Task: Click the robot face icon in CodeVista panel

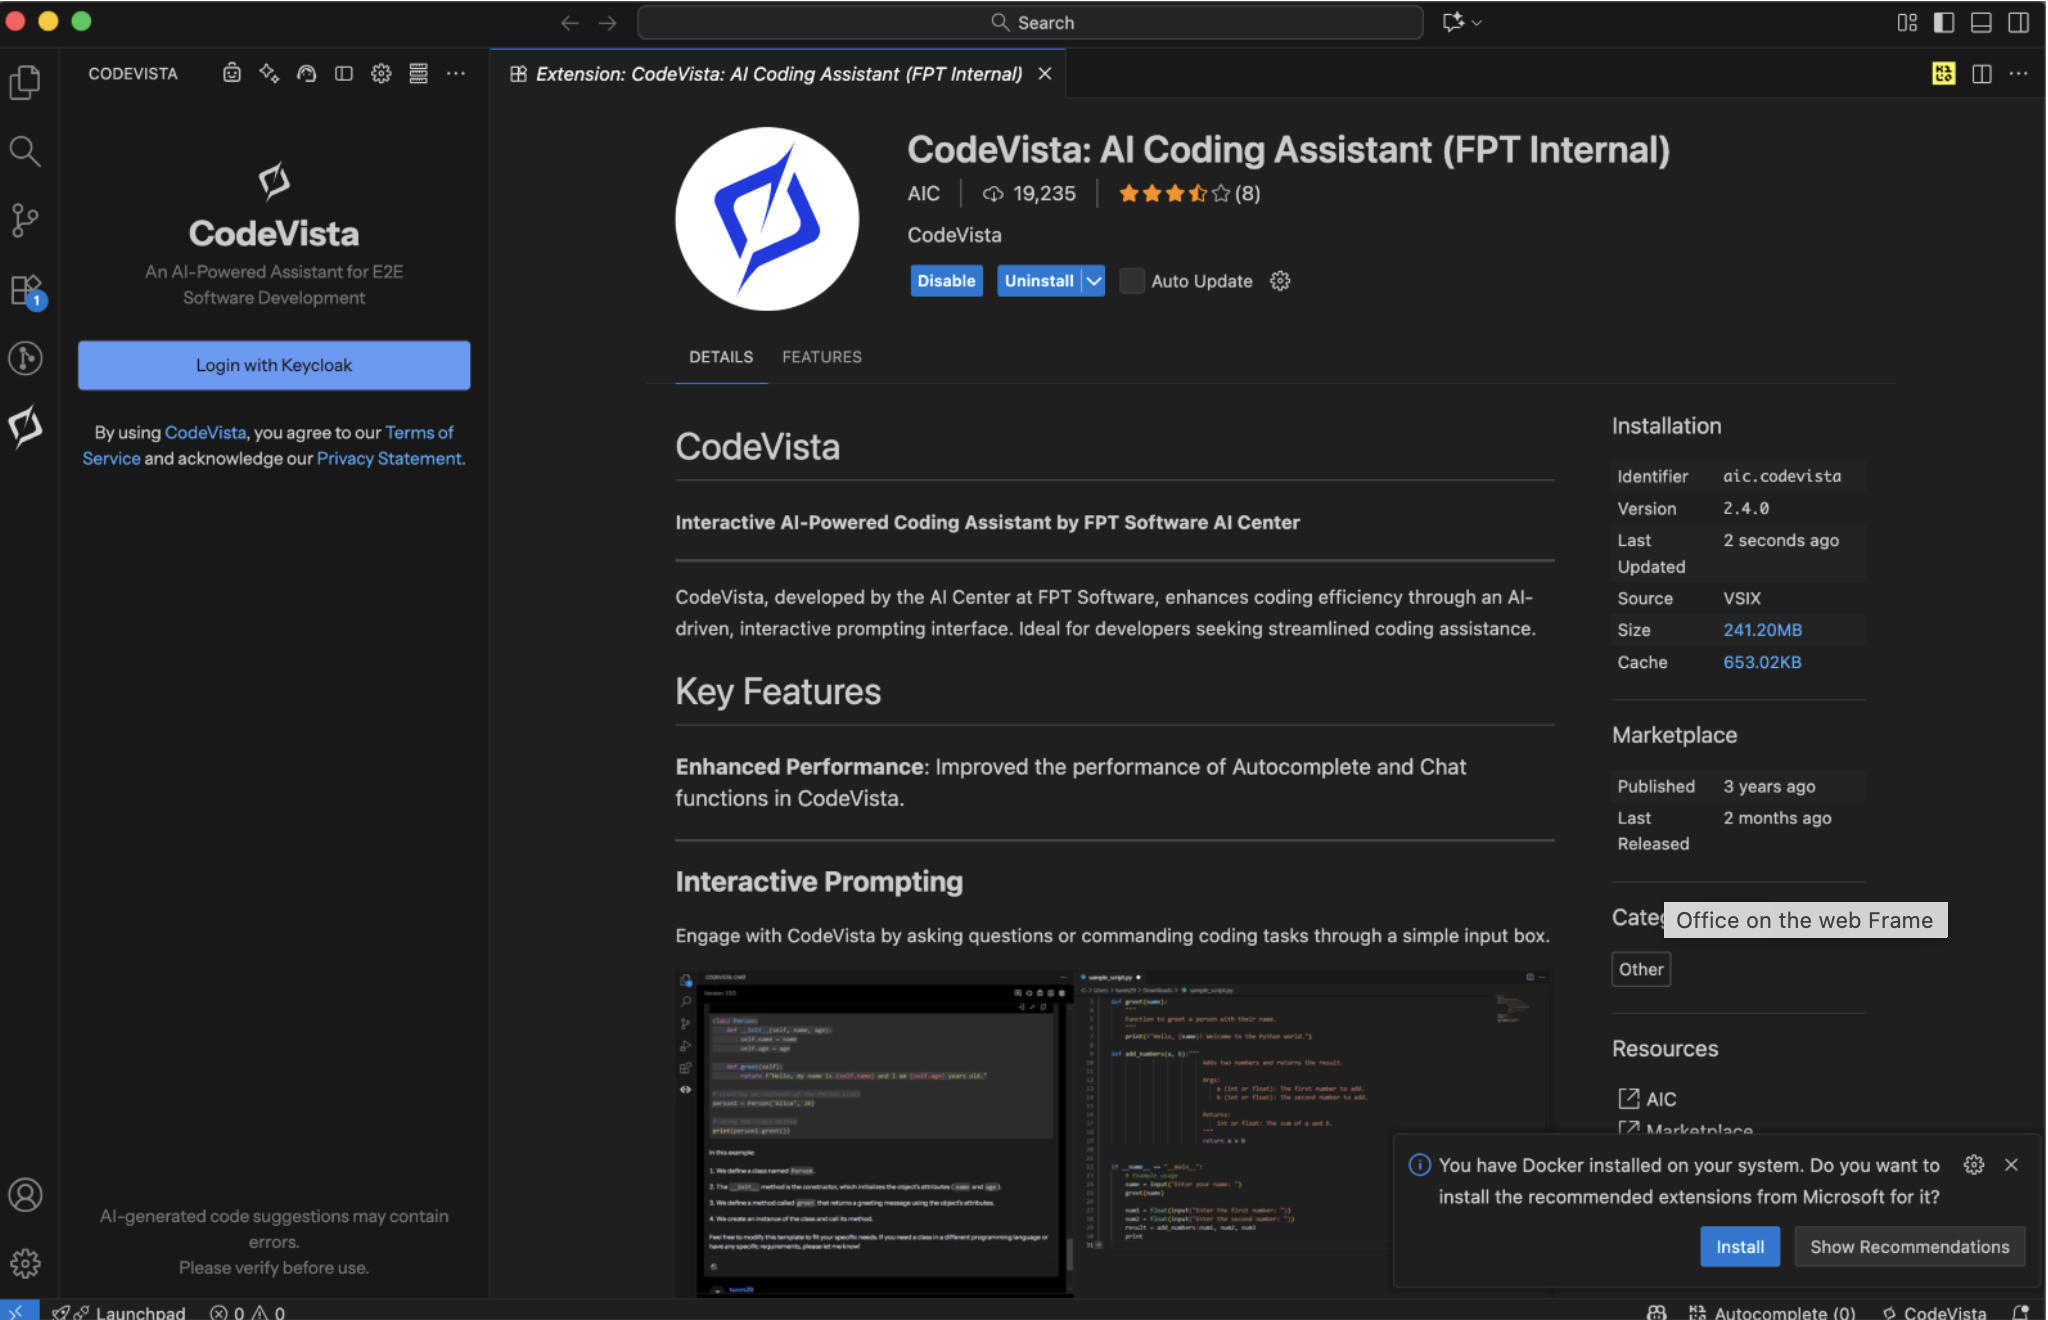Action: click(x=232, y=73)
